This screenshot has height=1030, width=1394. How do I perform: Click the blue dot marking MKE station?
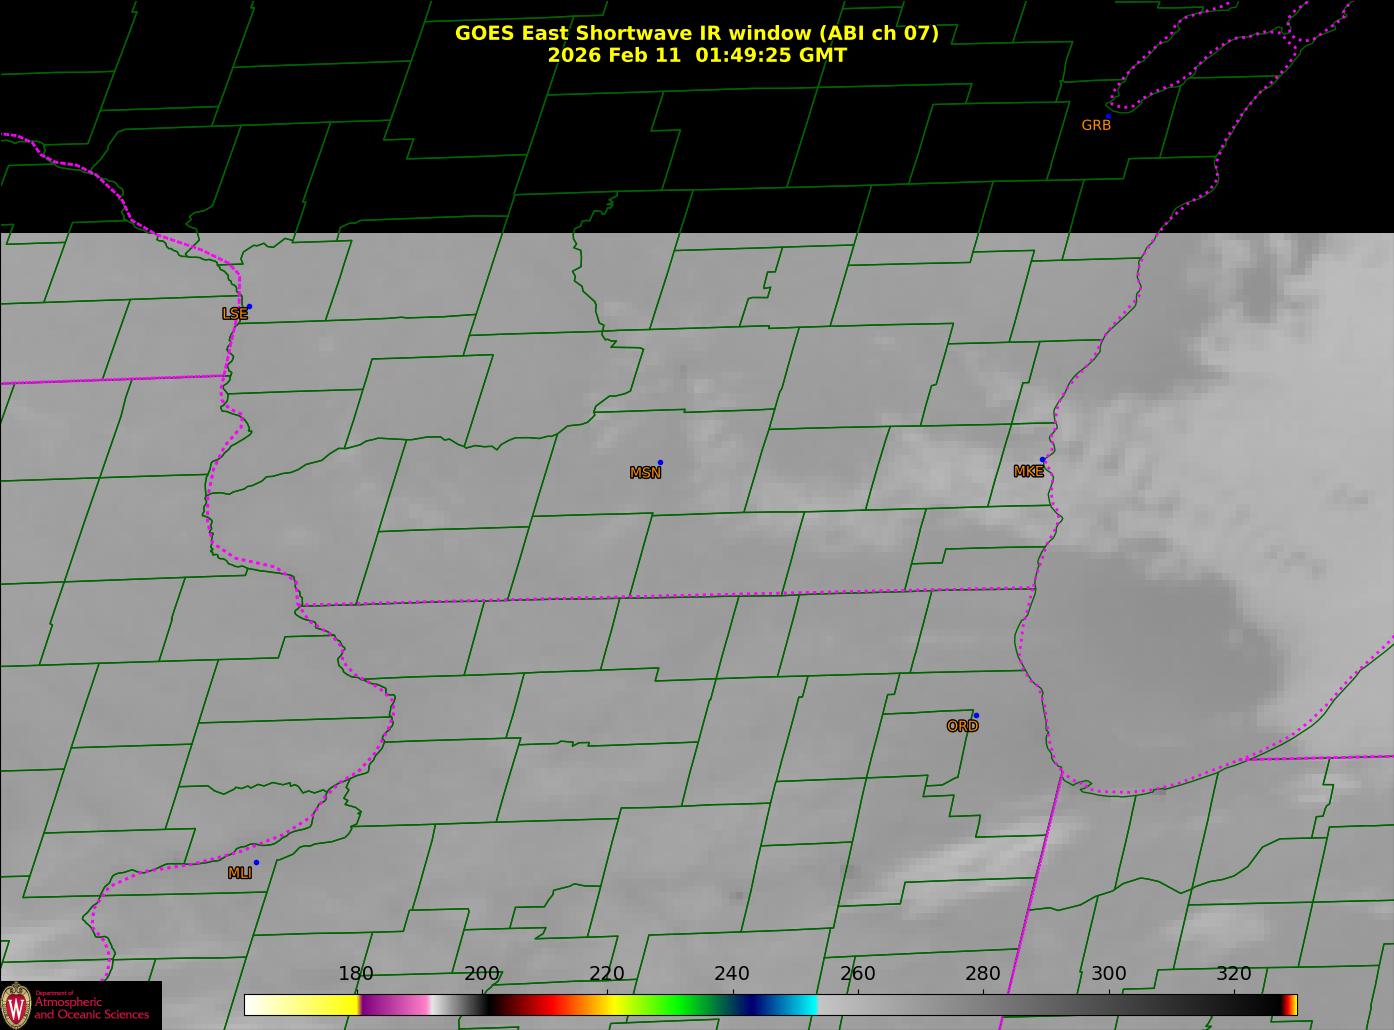point(1042,460)
